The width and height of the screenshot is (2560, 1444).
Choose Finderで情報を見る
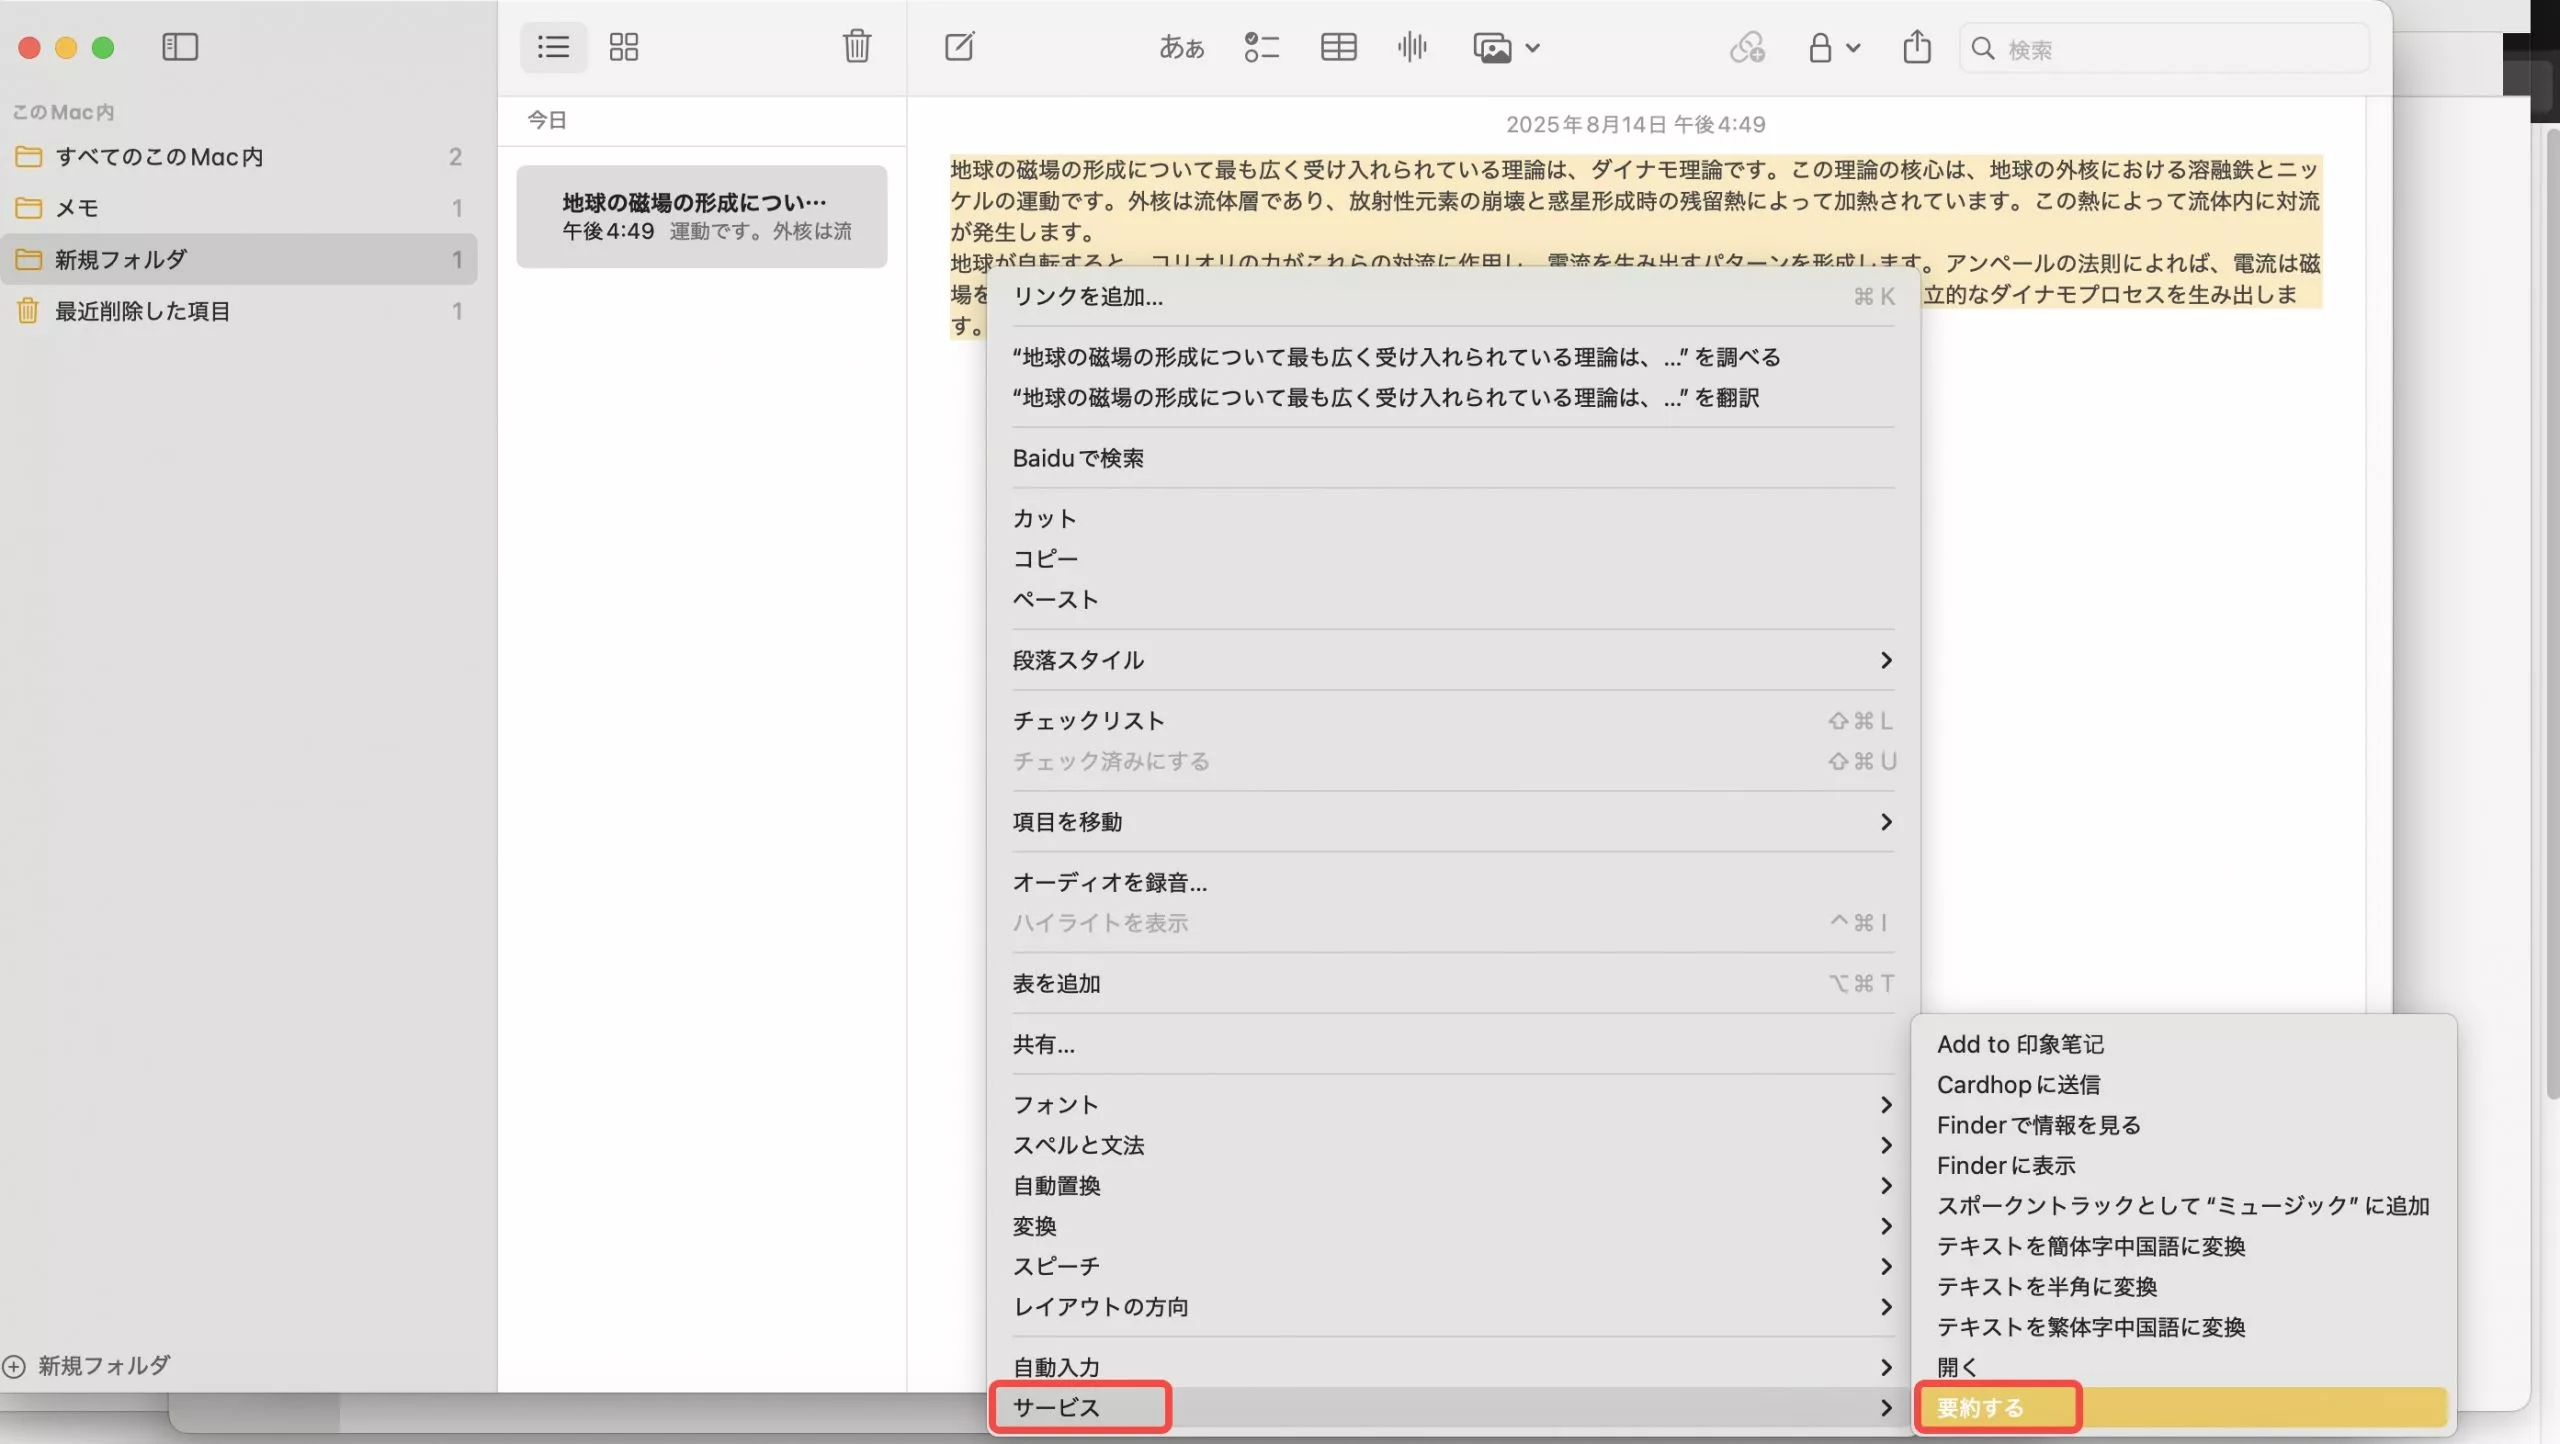[2183, 1126]
